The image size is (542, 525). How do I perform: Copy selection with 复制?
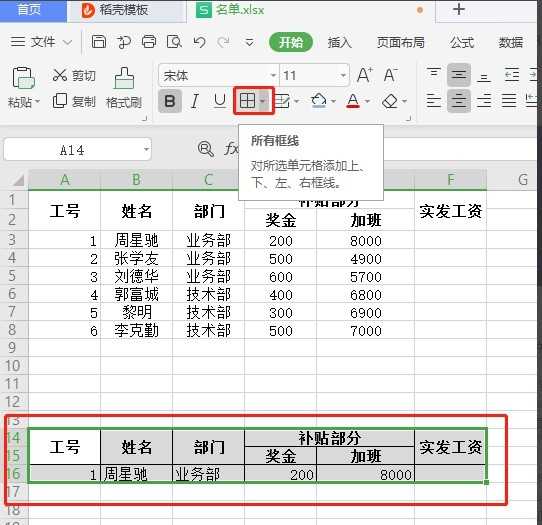click(x=74, y=101)
